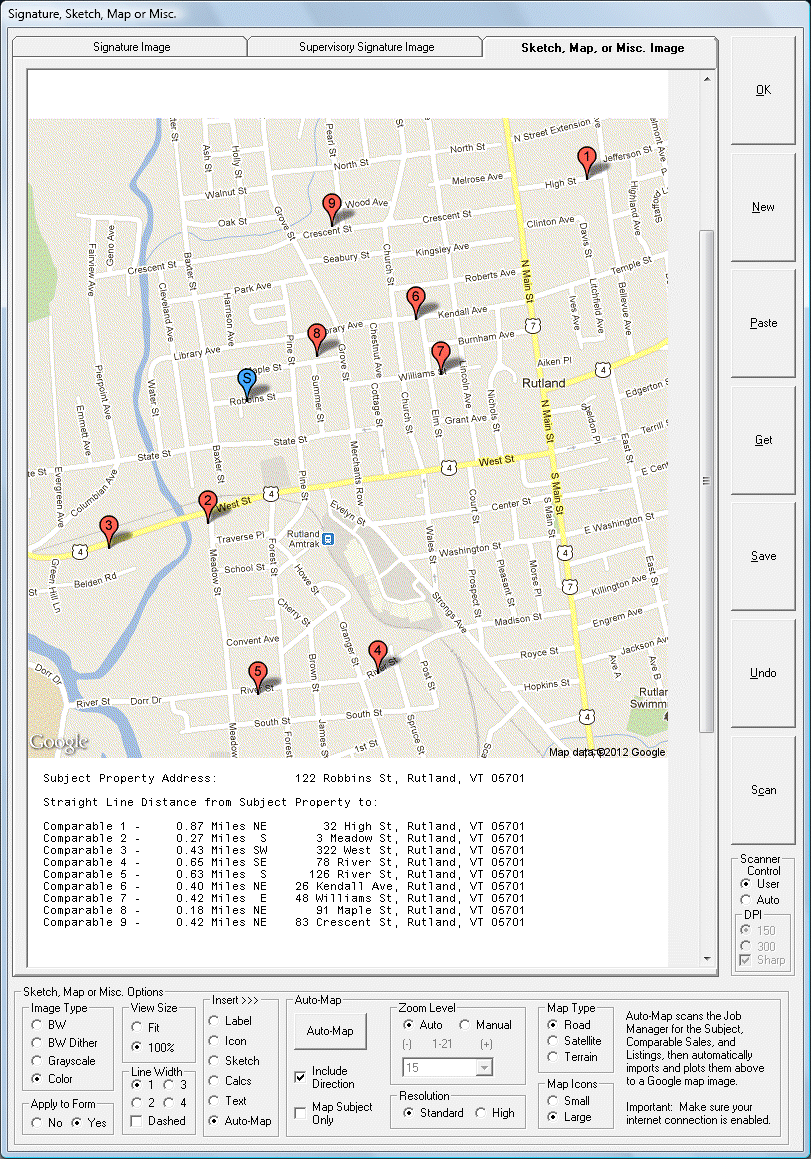811x1159 pixels.
Task: Select Insert Auto-Map option
Action: [240, 1121]
